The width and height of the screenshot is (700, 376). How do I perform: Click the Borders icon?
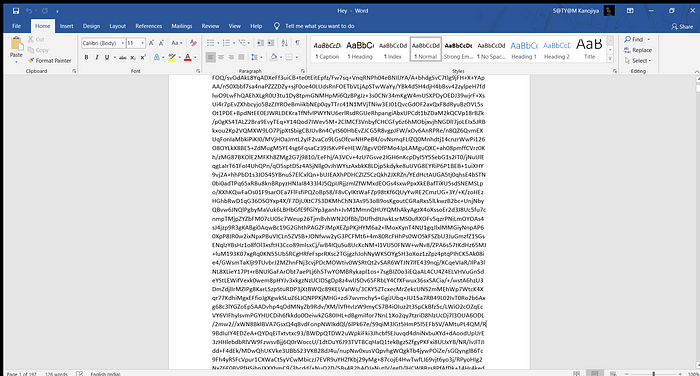point(289,58)
